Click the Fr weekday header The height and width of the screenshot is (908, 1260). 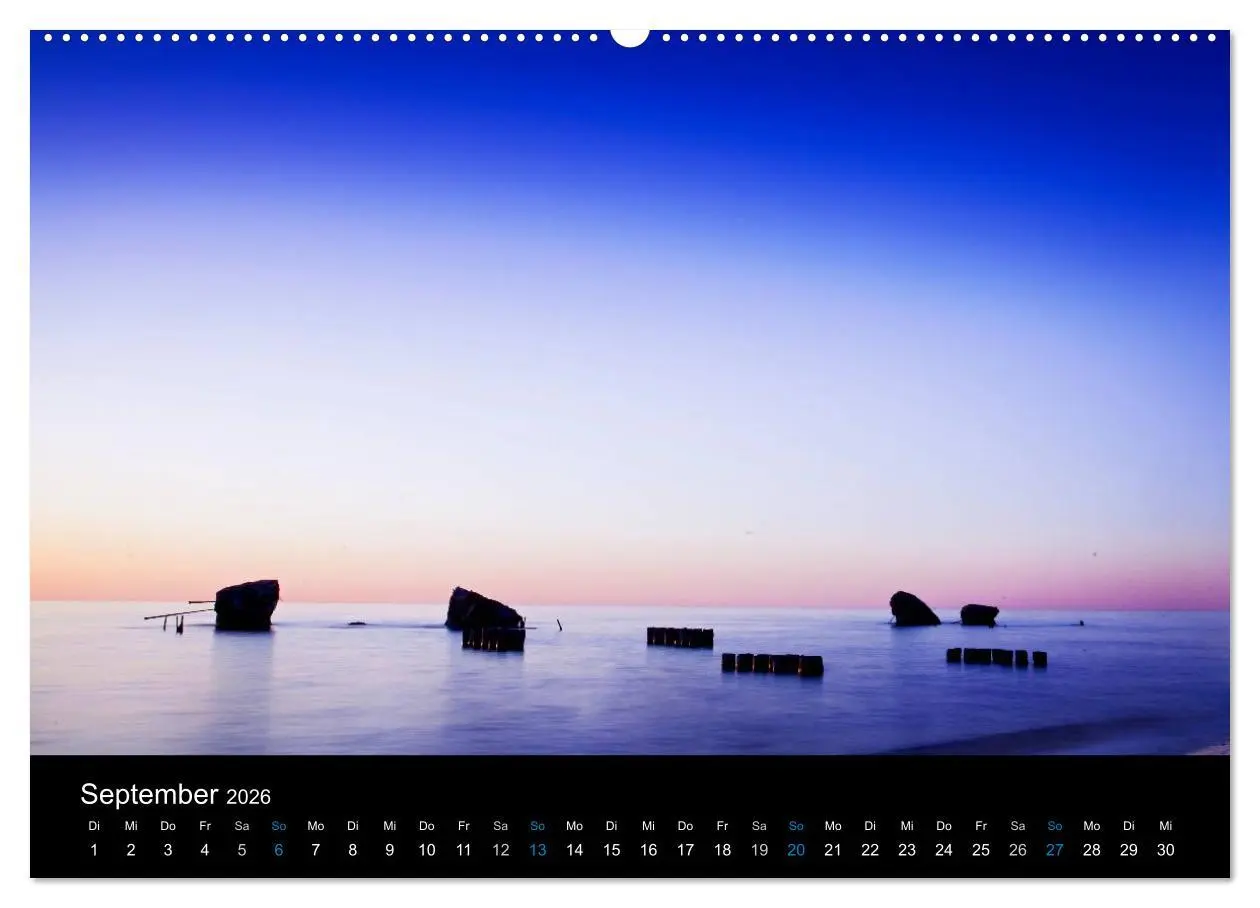[204, 826]
